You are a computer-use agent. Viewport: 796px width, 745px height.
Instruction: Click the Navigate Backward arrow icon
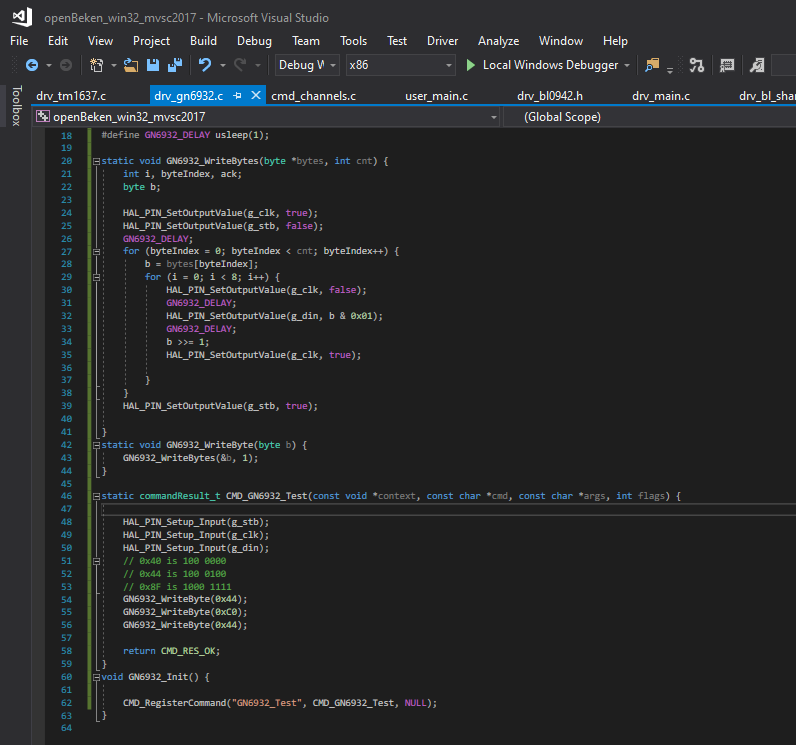pyautogui.click(x=31, y=65)
